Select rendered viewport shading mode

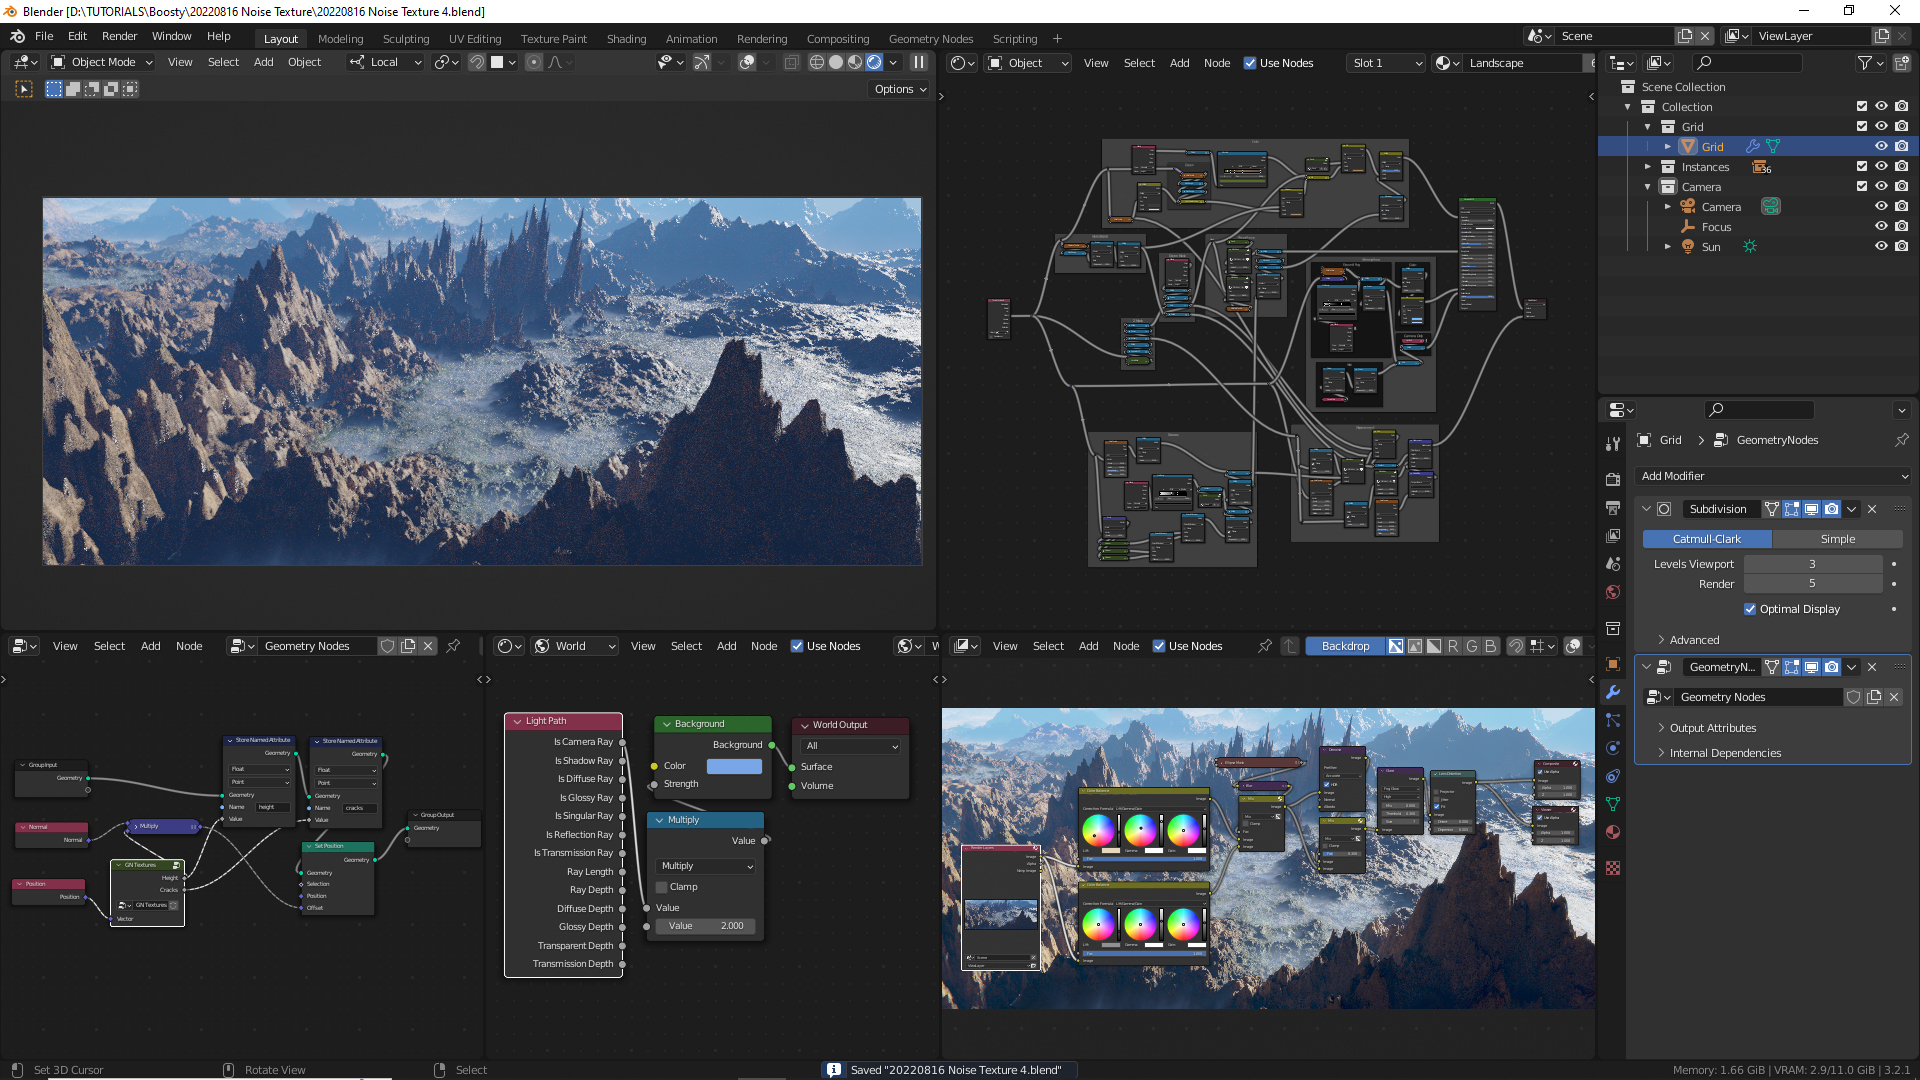point(874,62)
